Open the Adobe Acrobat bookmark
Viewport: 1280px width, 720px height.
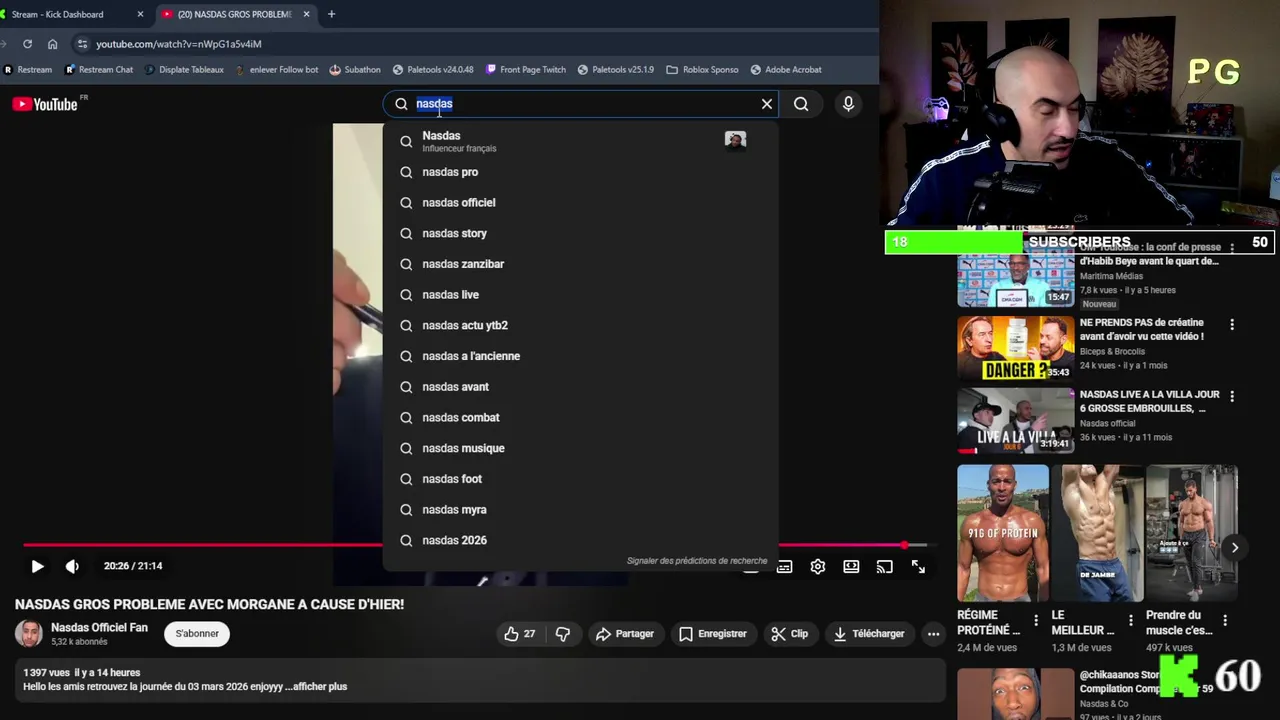(786, 70)
